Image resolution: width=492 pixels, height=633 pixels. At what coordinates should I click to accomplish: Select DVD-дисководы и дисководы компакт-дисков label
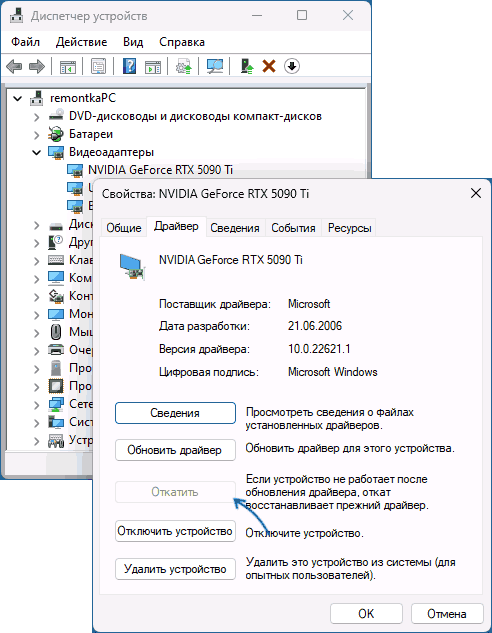pos(195,116)
